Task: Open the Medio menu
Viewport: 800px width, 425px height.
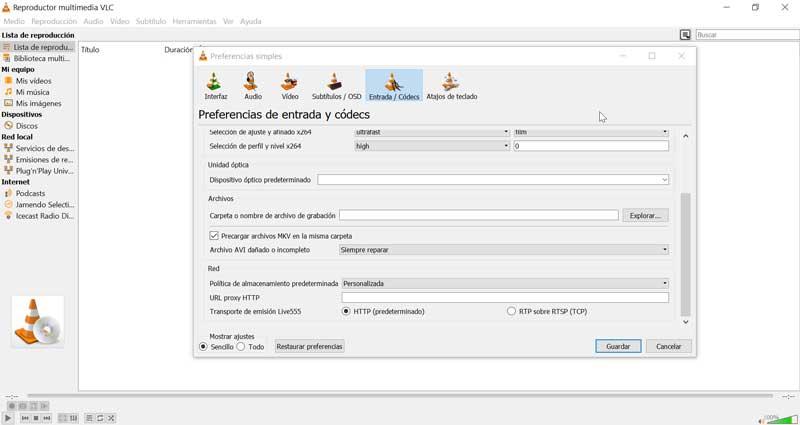Action: 14,21
